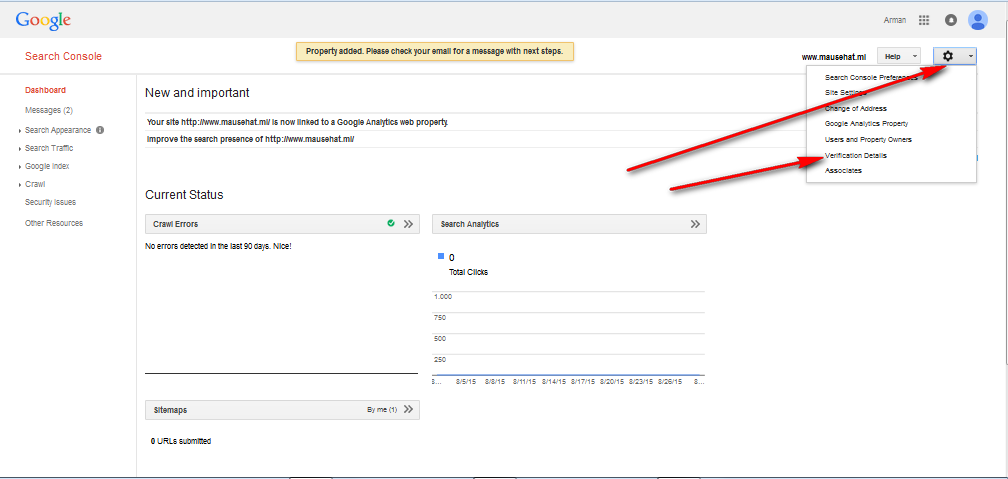Open the linked to Google Analytics message
The width and height of the screenshot is (1008, 479).
[297, 122]
